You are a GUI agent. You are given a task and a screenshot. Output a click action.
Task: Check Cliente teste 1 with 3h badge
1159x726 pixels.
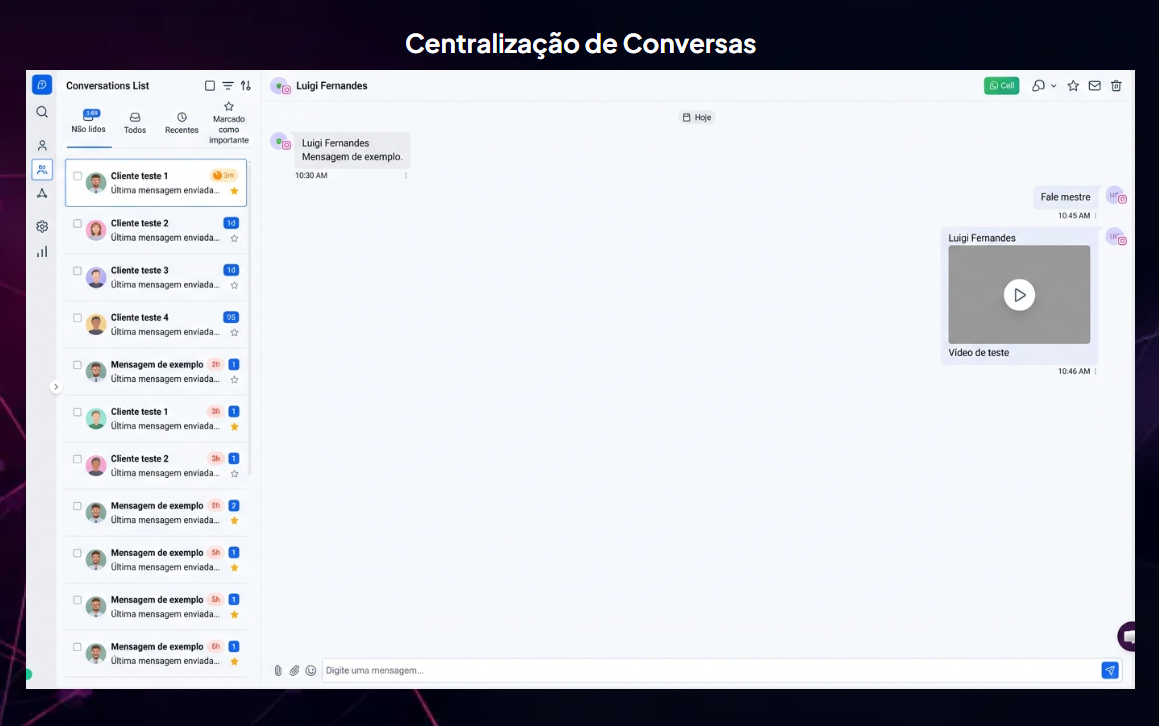point(78,412)
